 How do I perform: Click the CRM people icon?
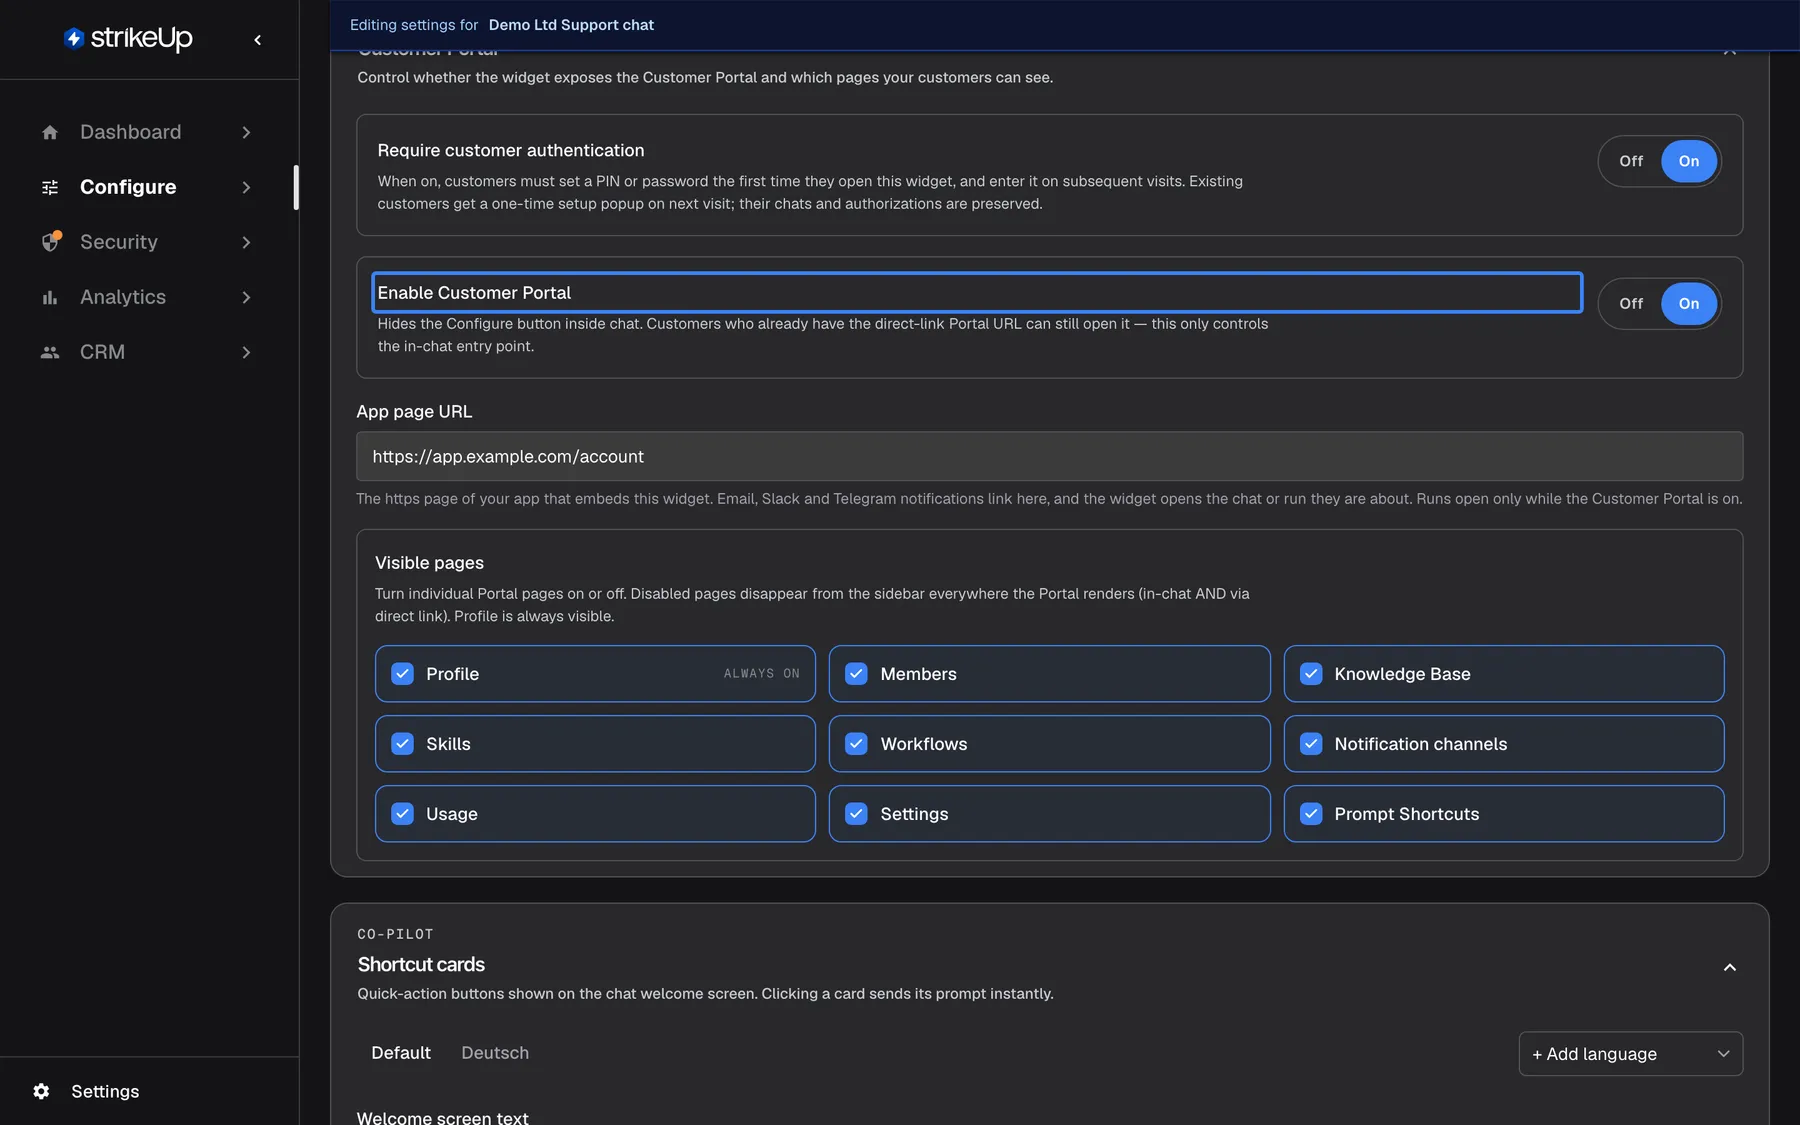click(50, 352)
